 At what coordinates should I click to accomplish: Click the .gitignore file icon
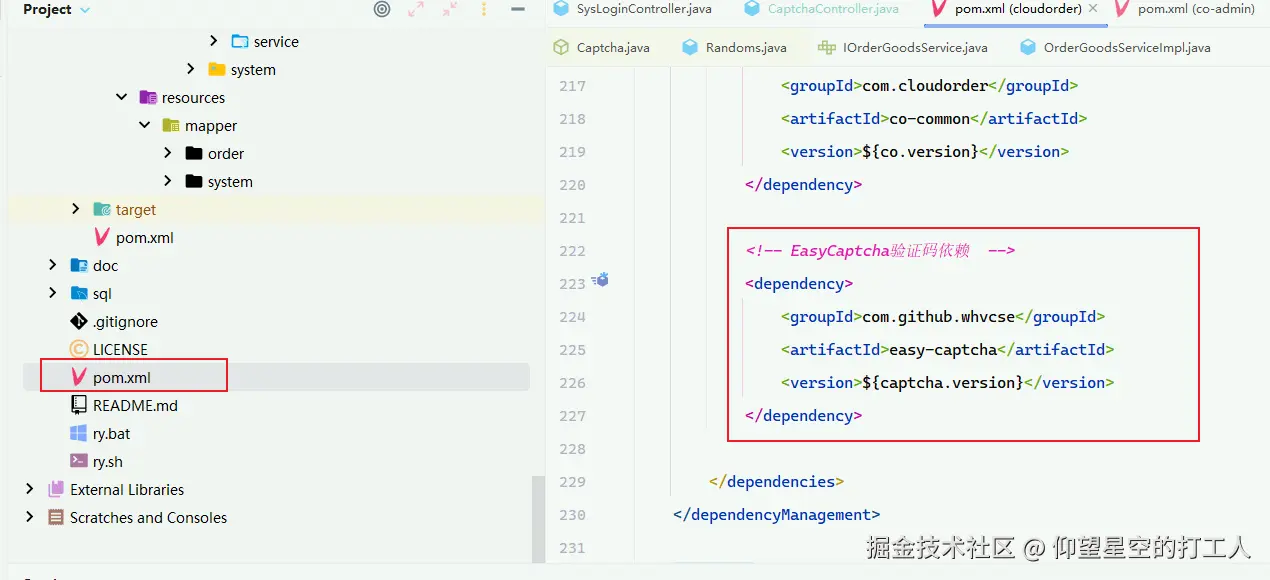click(79, 321)
